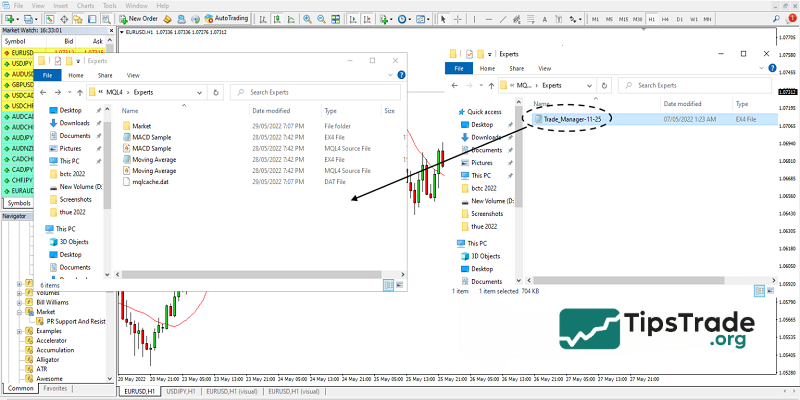Image resolution: width=800 pixels, height=400 pixels.
Task: Toggle details view in left Explorer
Action: point(388,285)
